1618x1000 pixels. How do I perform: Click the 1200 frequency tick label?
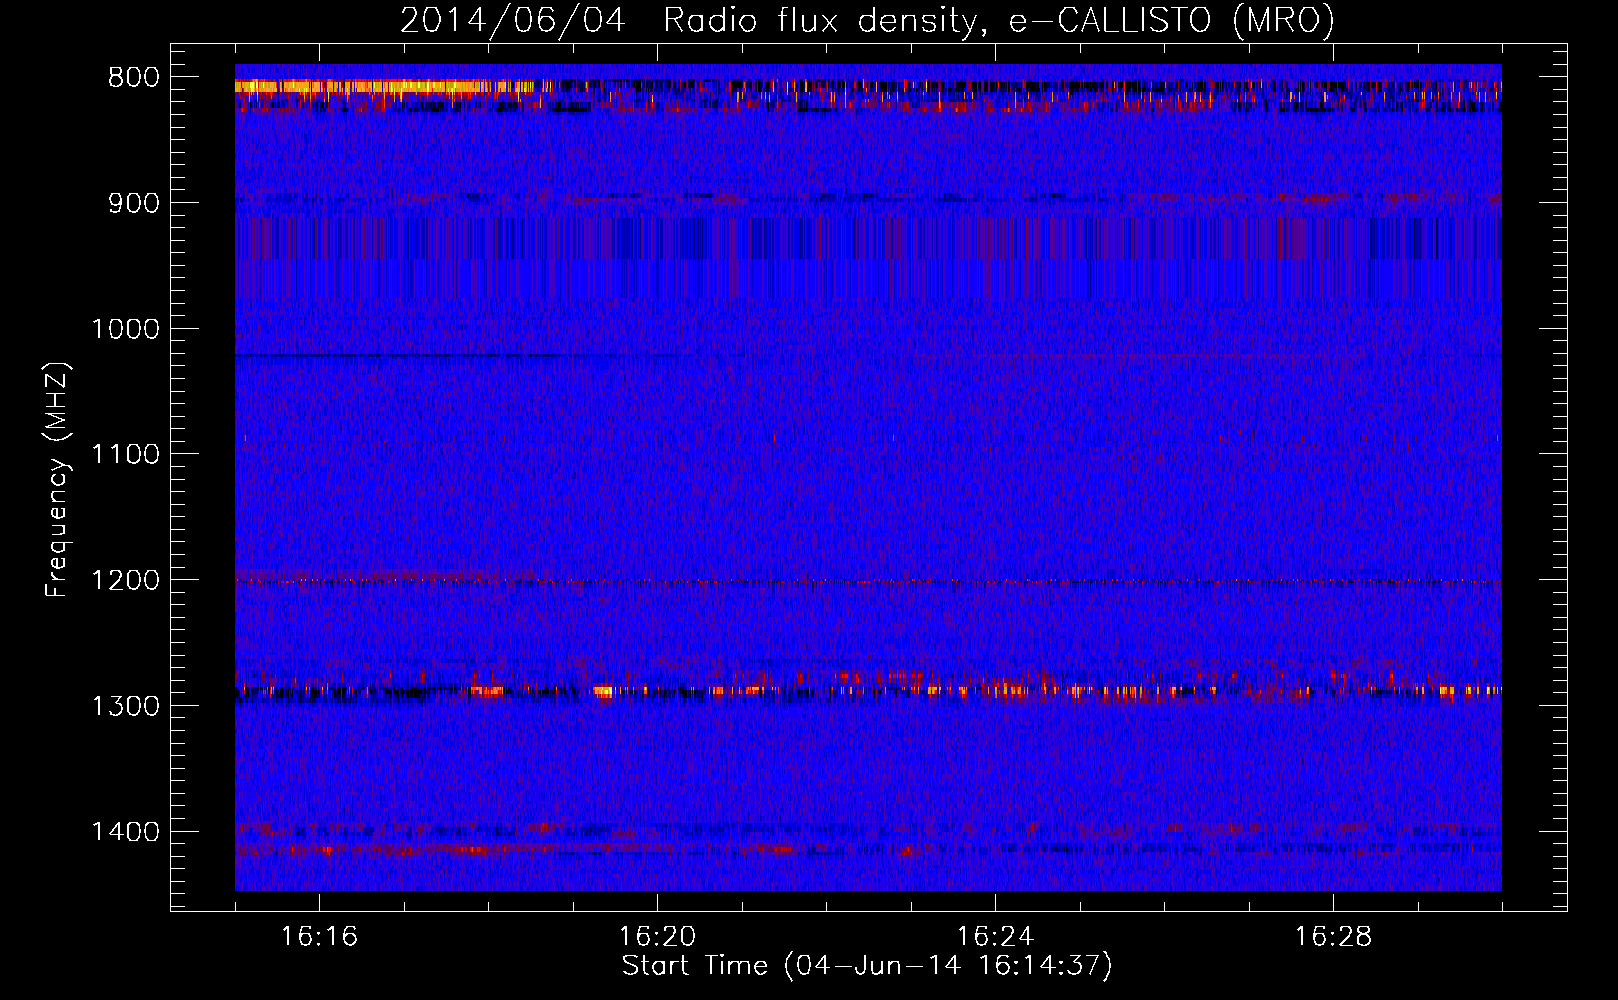(x=126, y=580)
